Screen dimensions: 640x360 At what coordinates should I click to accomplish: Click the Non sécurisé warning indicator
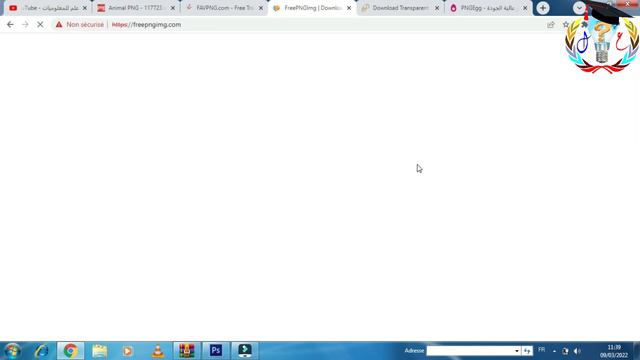[x=80, y=24]
